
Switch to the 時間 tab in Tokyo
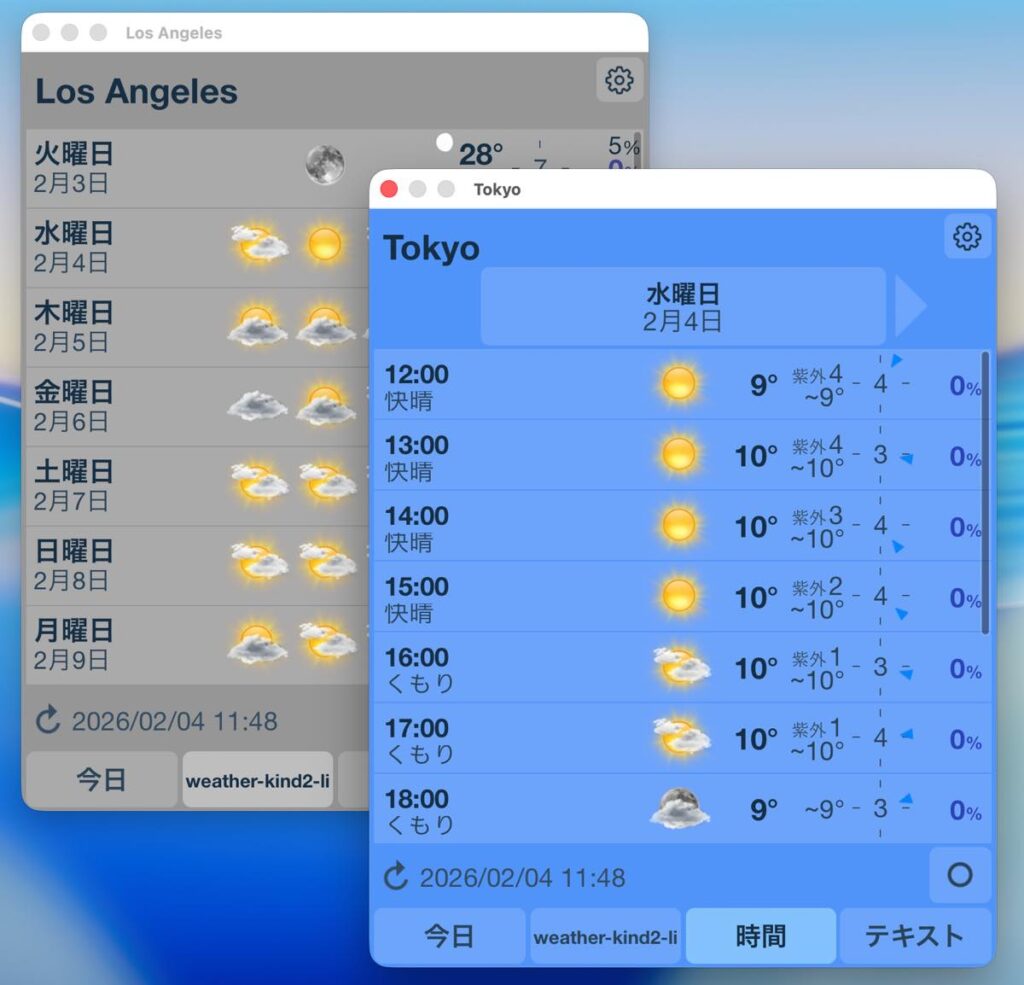coord(760,936)
